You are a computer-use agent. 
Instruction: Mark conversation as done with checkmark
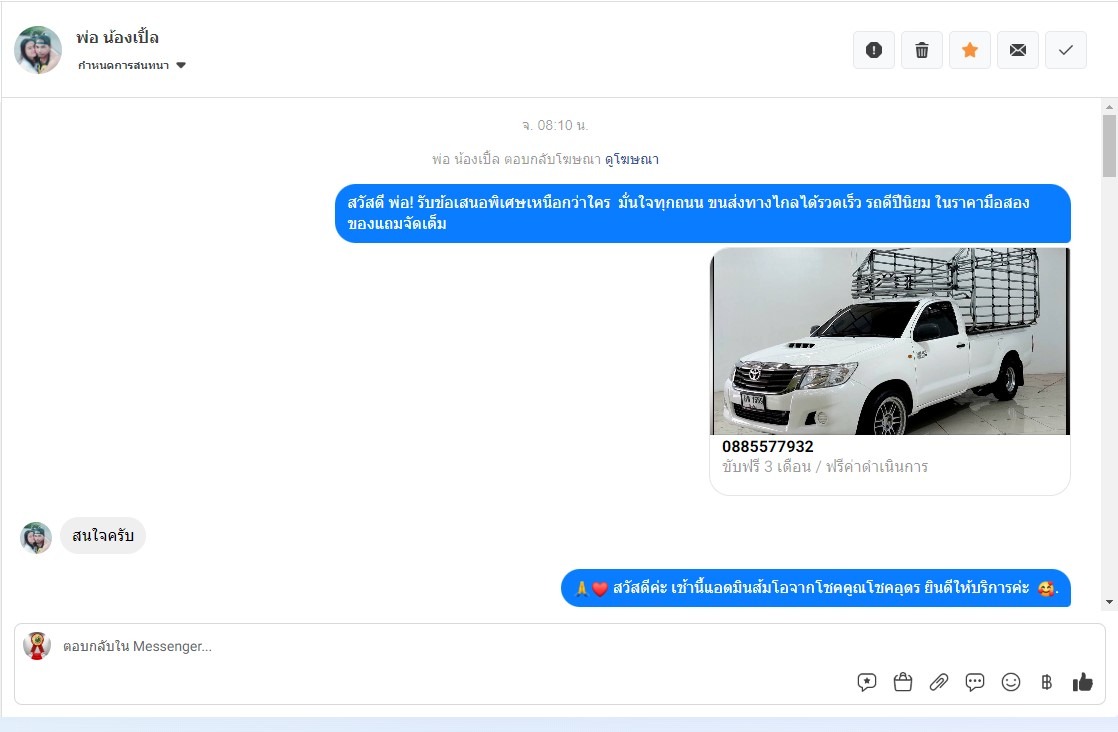pyautogui.click(x=1065, y=50)
